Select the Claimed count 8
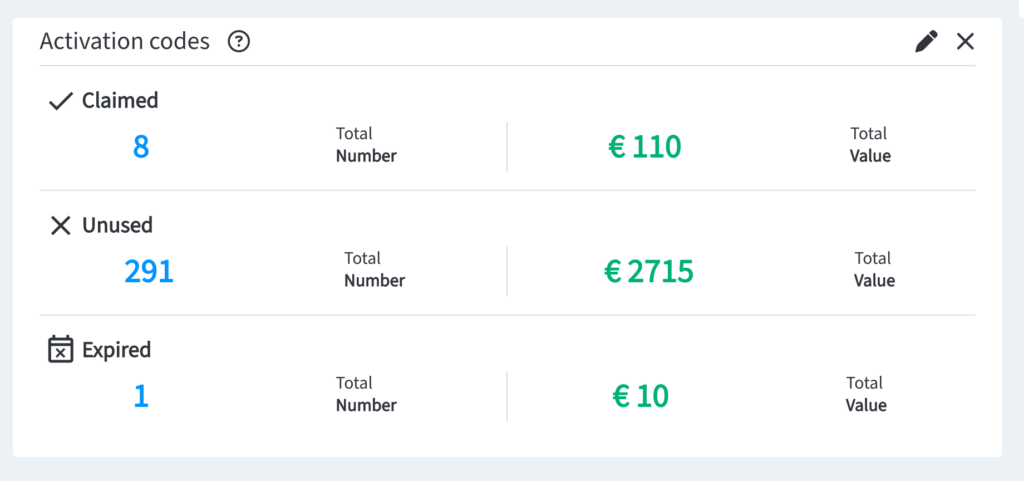The image size is (1024, 481). [141, 147]
